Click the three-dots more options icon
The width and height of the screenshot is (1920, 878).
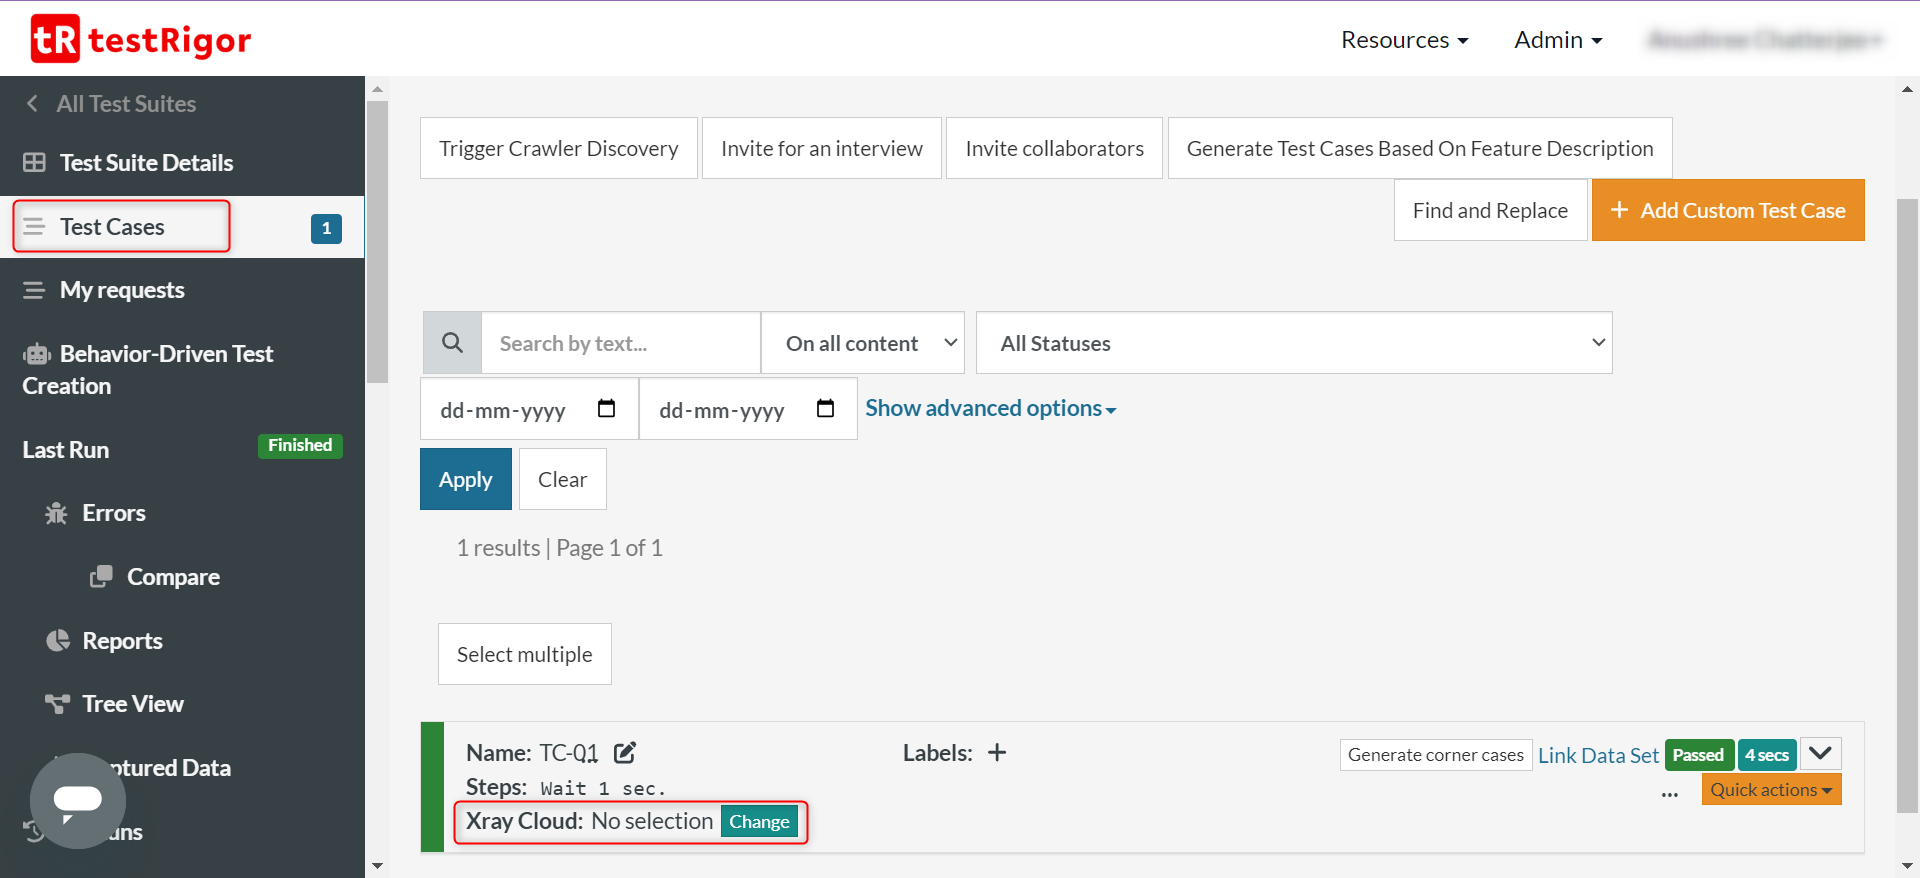pos(1669,793)
